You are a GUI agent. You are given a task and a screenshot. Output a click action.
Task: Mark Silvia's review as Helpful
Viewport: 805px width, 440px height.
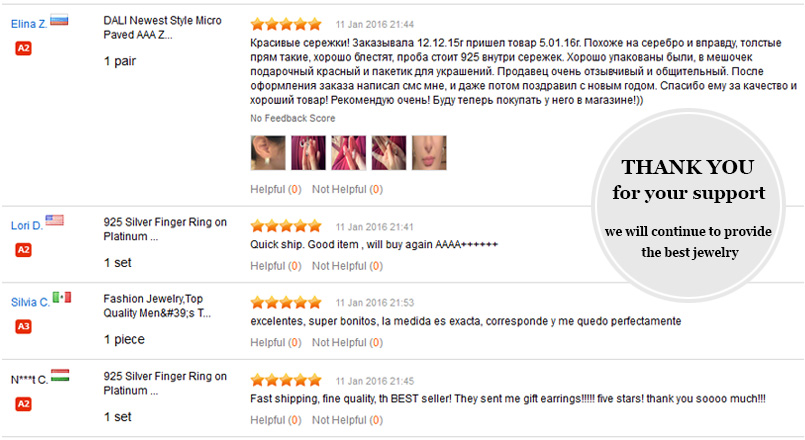point(276,342)
